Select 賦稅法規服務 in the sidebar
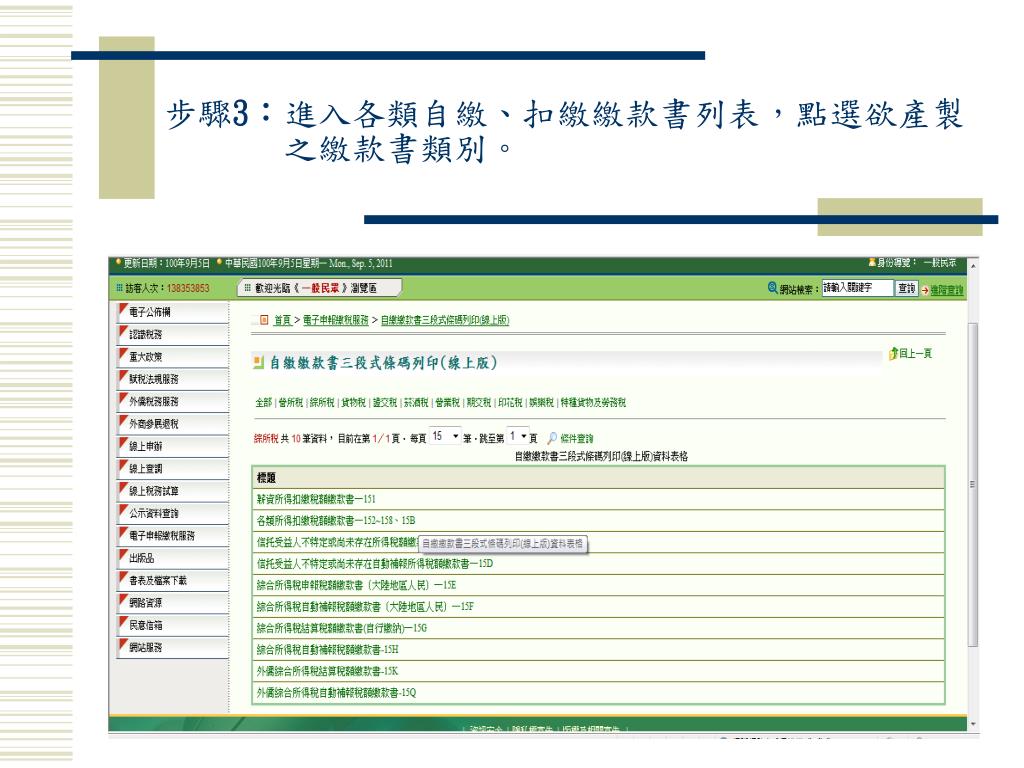This screenshot has width=1024, height=768. [173, 379]
